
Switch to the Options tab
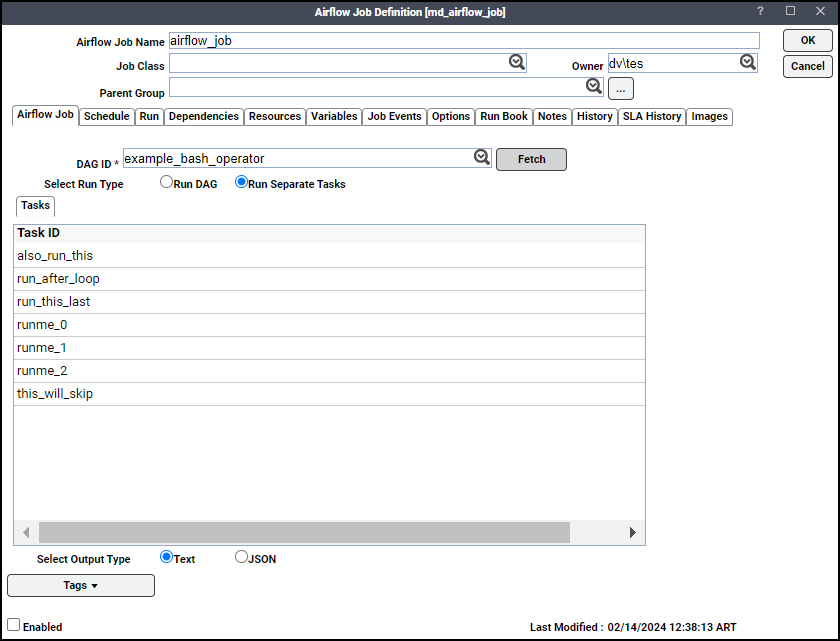pos(451,117)
